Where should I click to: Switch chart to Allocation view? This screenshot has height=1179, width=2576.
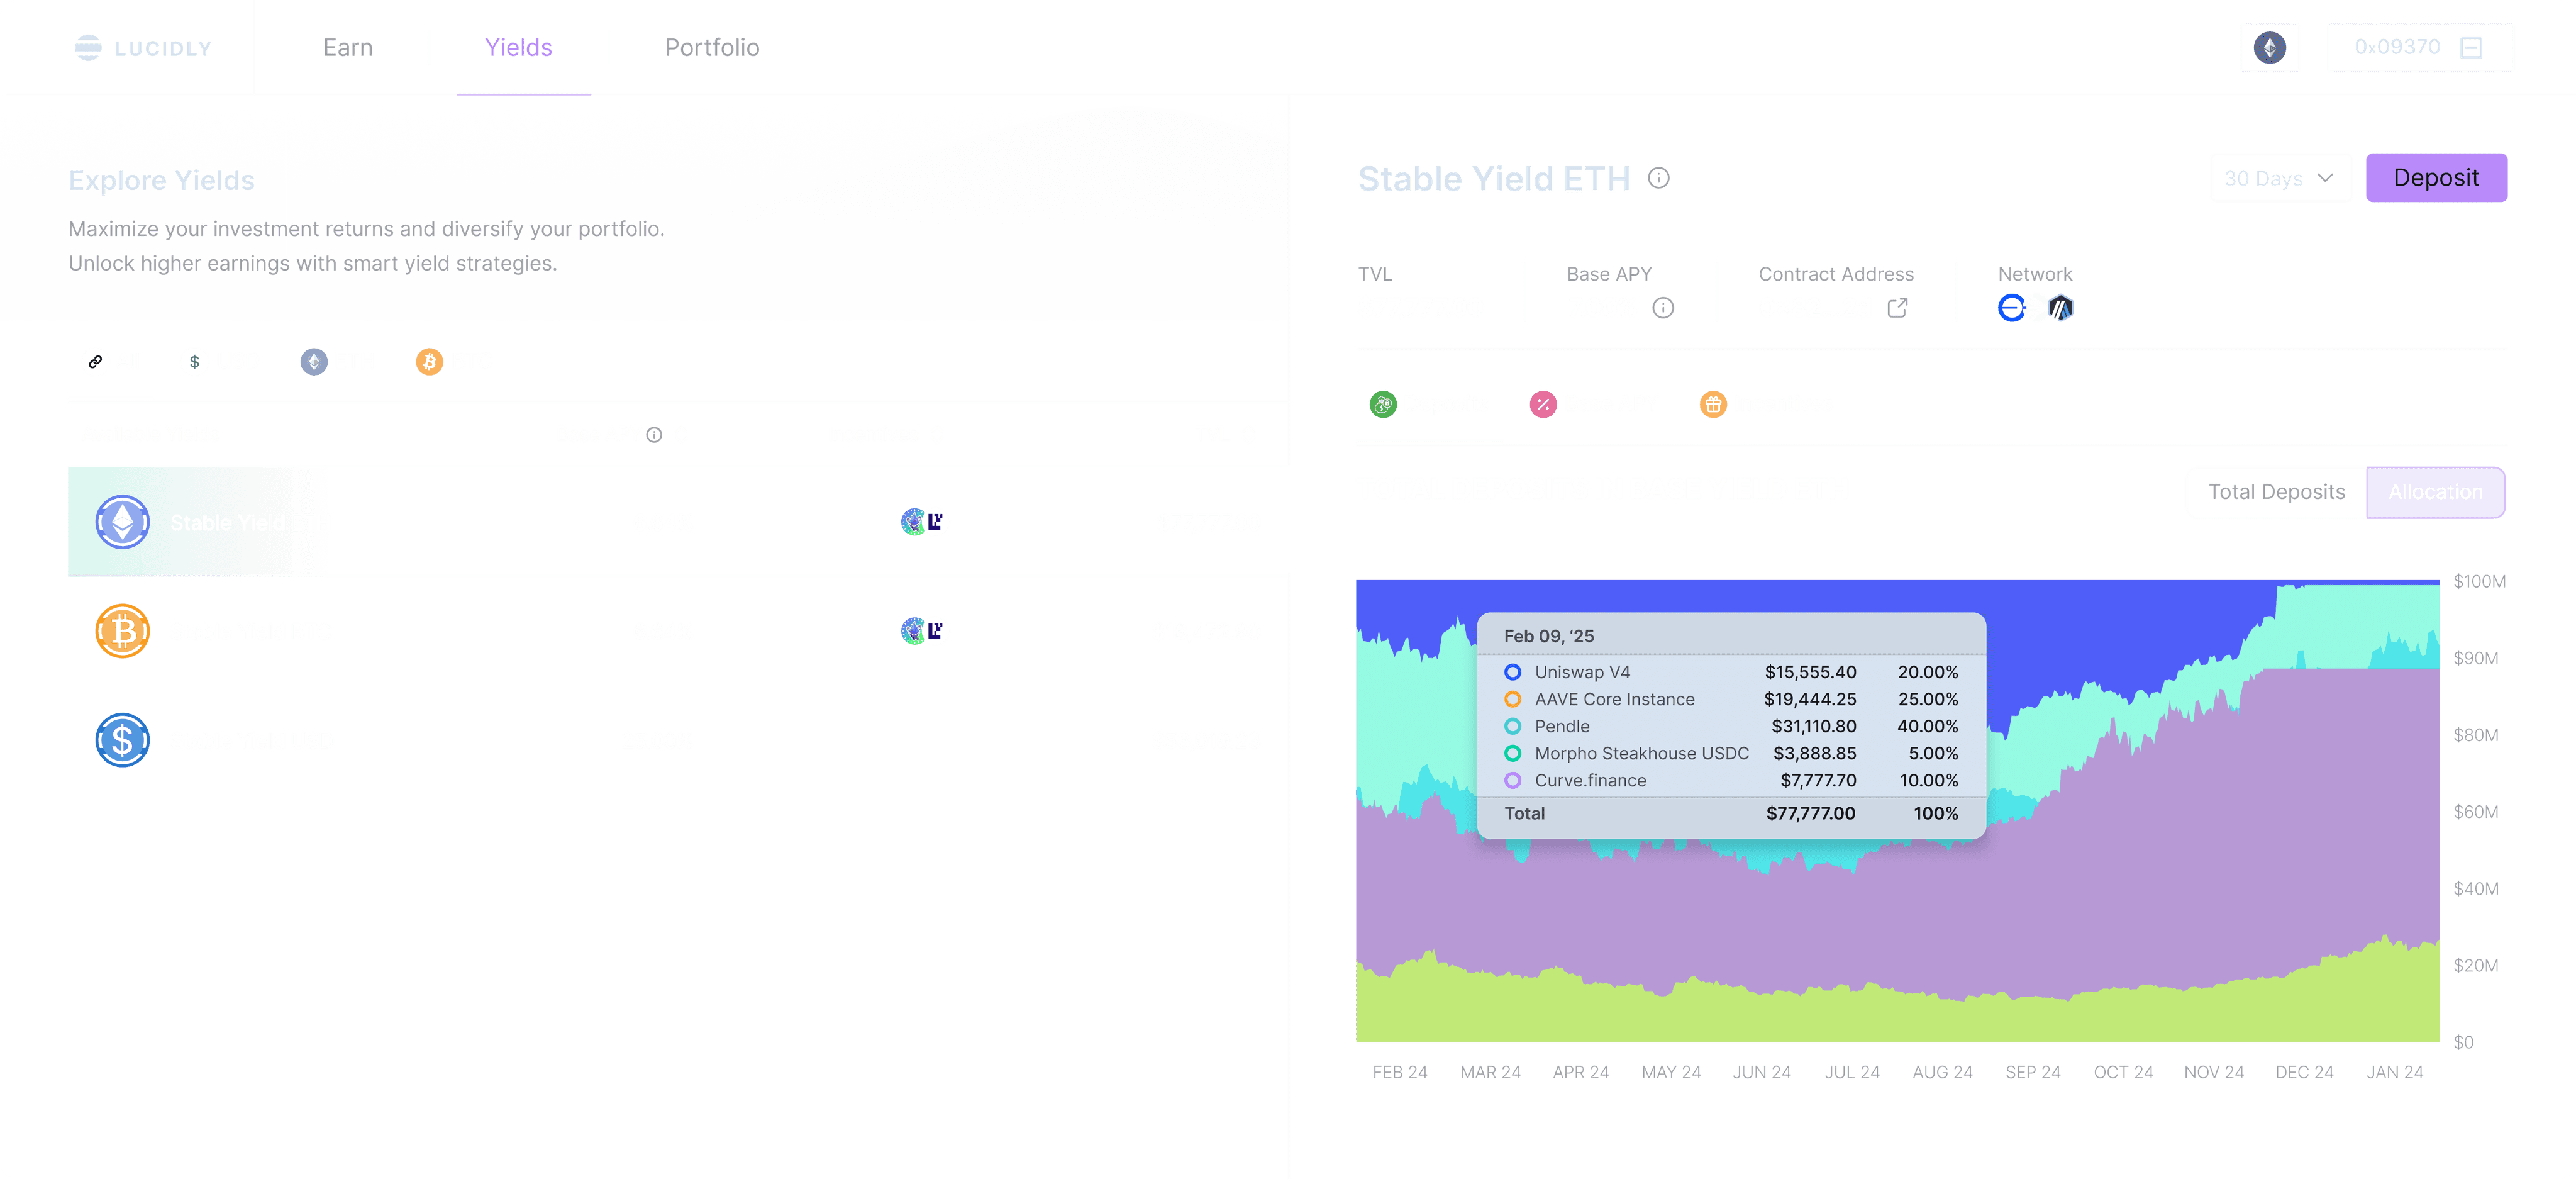pyautogui.click(x=2435, y=492)
